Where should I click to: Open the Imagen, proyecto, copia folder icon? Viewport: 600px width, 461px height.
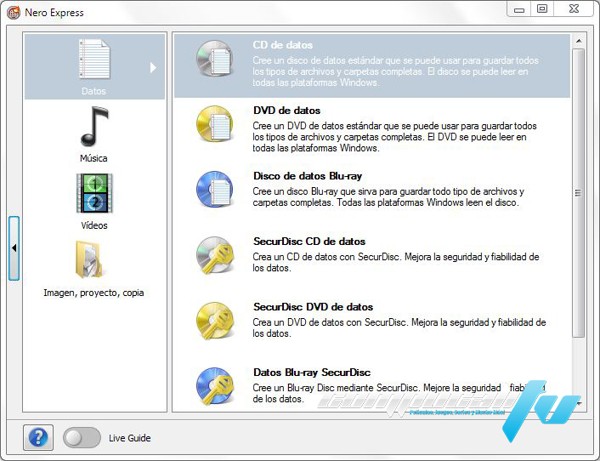[x=89, y=259]
